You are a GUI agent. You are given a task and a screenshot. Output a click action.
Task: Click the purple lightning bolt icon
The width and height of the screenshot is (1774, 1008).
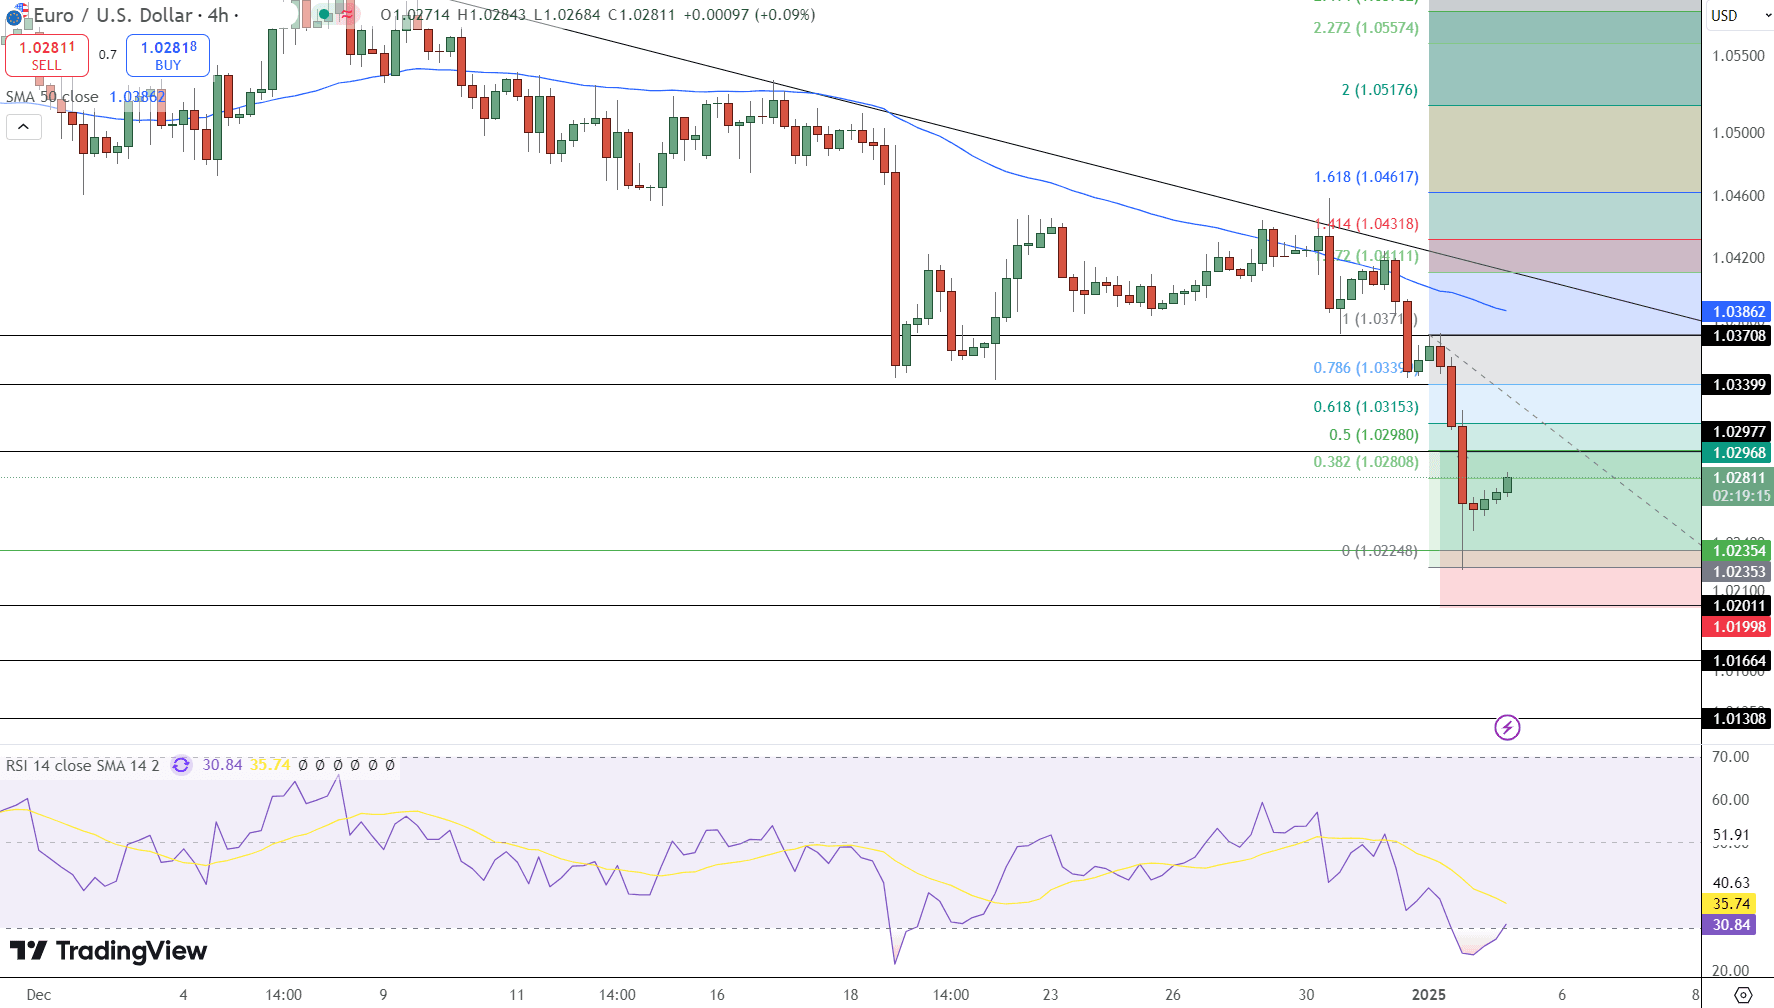[1507, 727]
